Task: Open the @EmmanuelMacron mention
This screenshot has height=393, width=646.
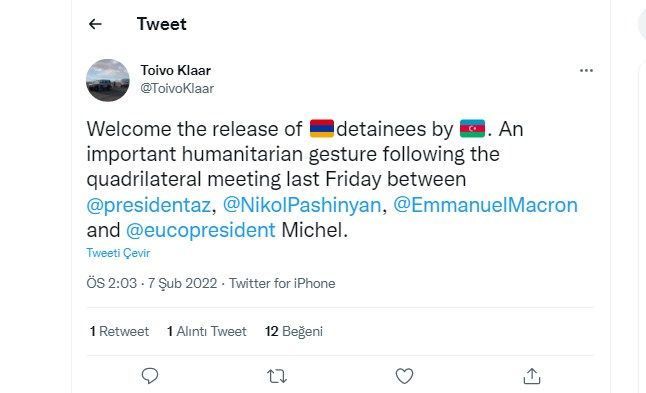Action: coord(485,205)
